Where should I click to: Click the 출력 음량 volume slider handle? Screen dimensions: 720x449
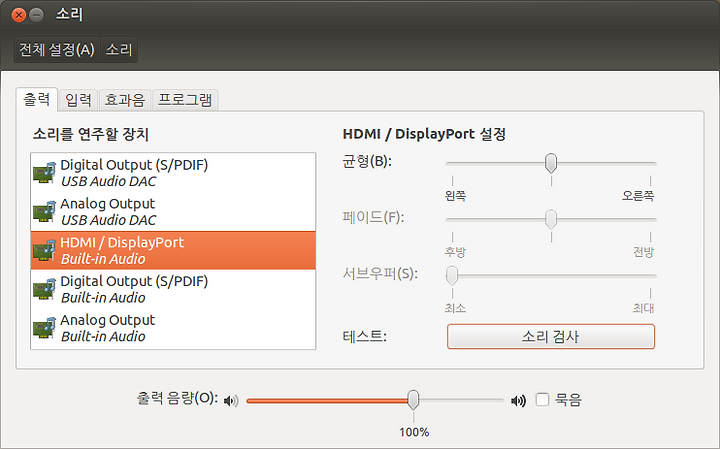[x=413, y=400]
